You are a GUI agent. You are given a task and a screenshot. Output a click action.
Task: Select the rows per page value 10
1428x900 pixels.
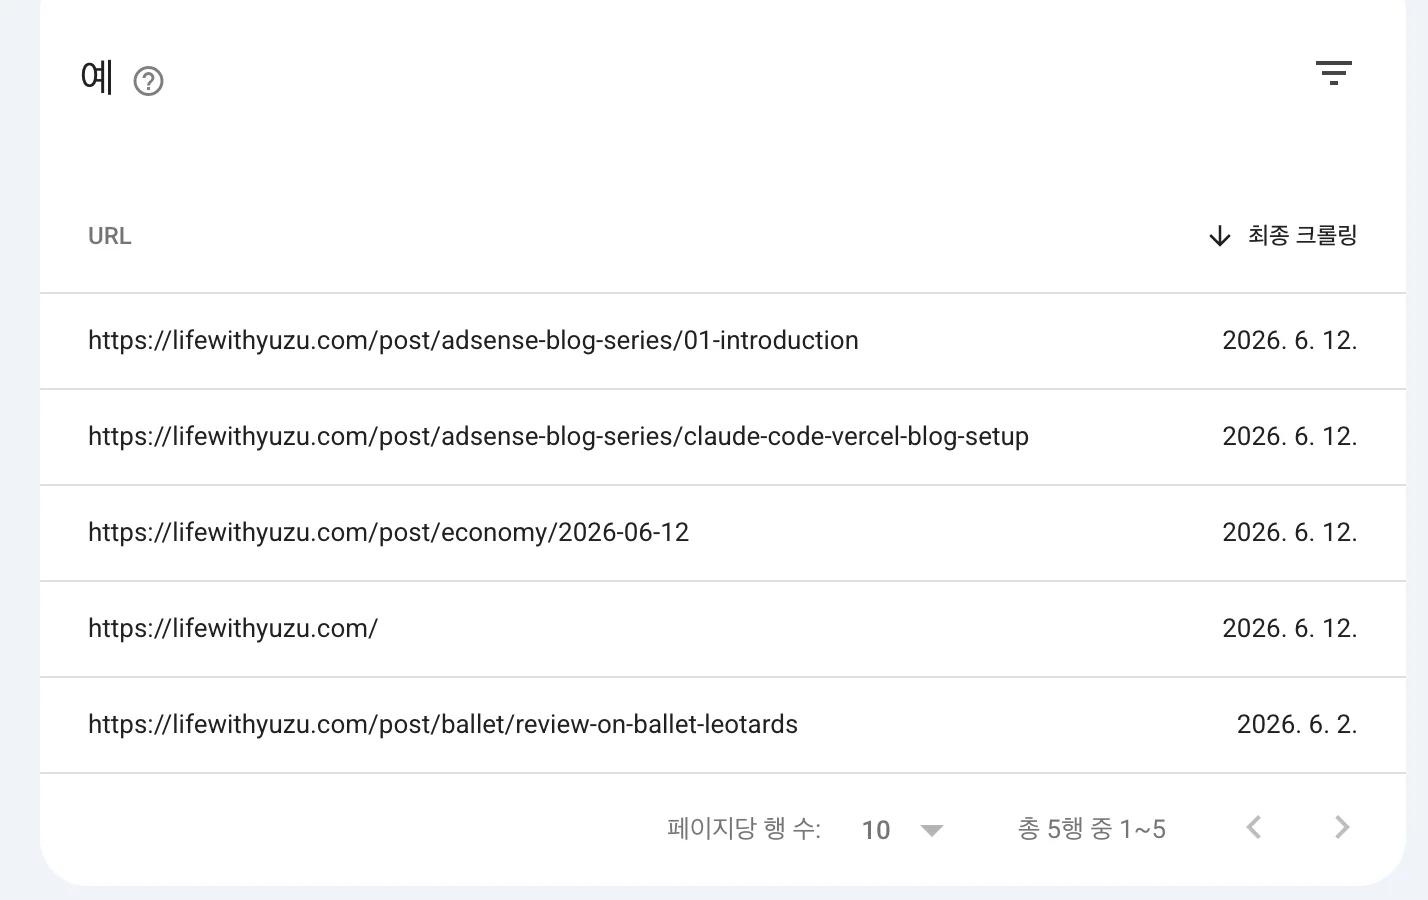point(876,830)
